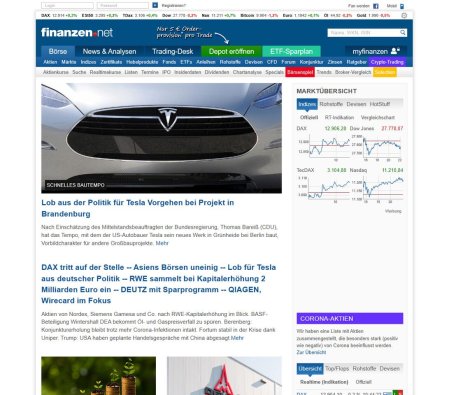Click the mobile phone icon next to Mobil
The height and width of the screenshot is (395, 449).
pyautogui.click(x=402, y=6)
